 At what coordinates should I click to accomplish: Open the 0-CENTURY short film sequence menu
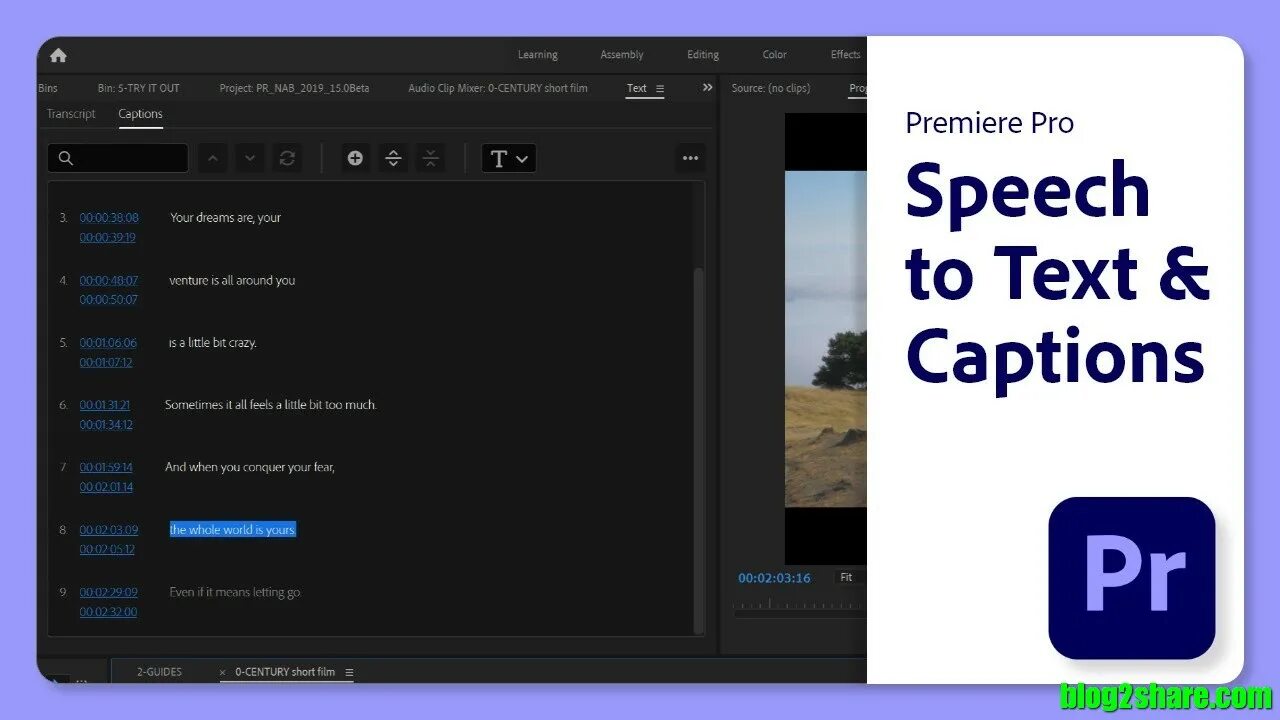coord(349,672)
